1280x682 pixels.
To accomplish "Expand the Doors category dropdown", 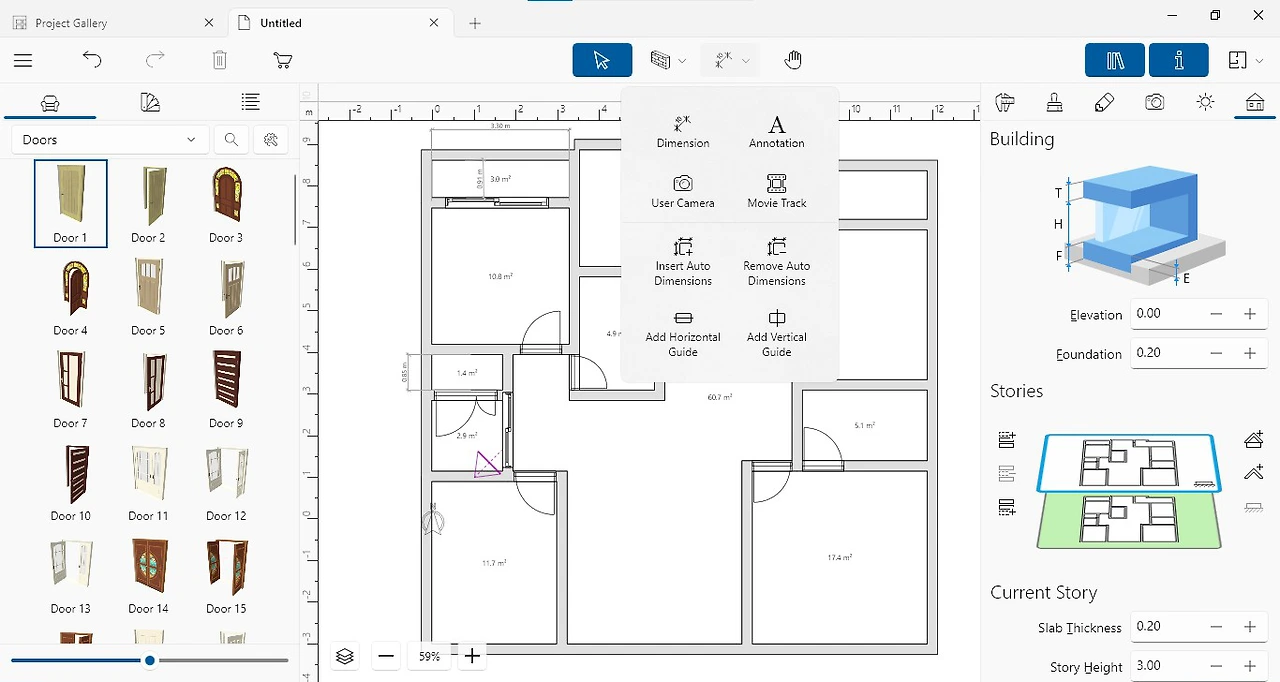I will [x=110, y=140].
